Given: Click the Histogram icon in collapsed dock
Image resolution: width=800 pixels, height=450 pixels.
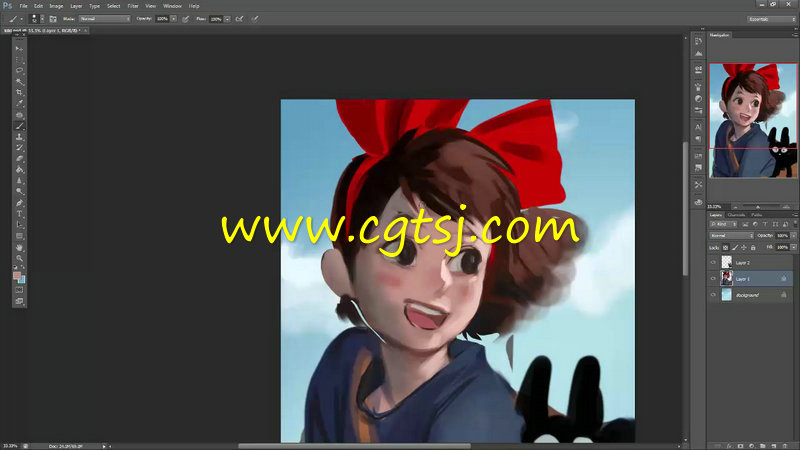Looking at the screenshot, I should (698, 54).
